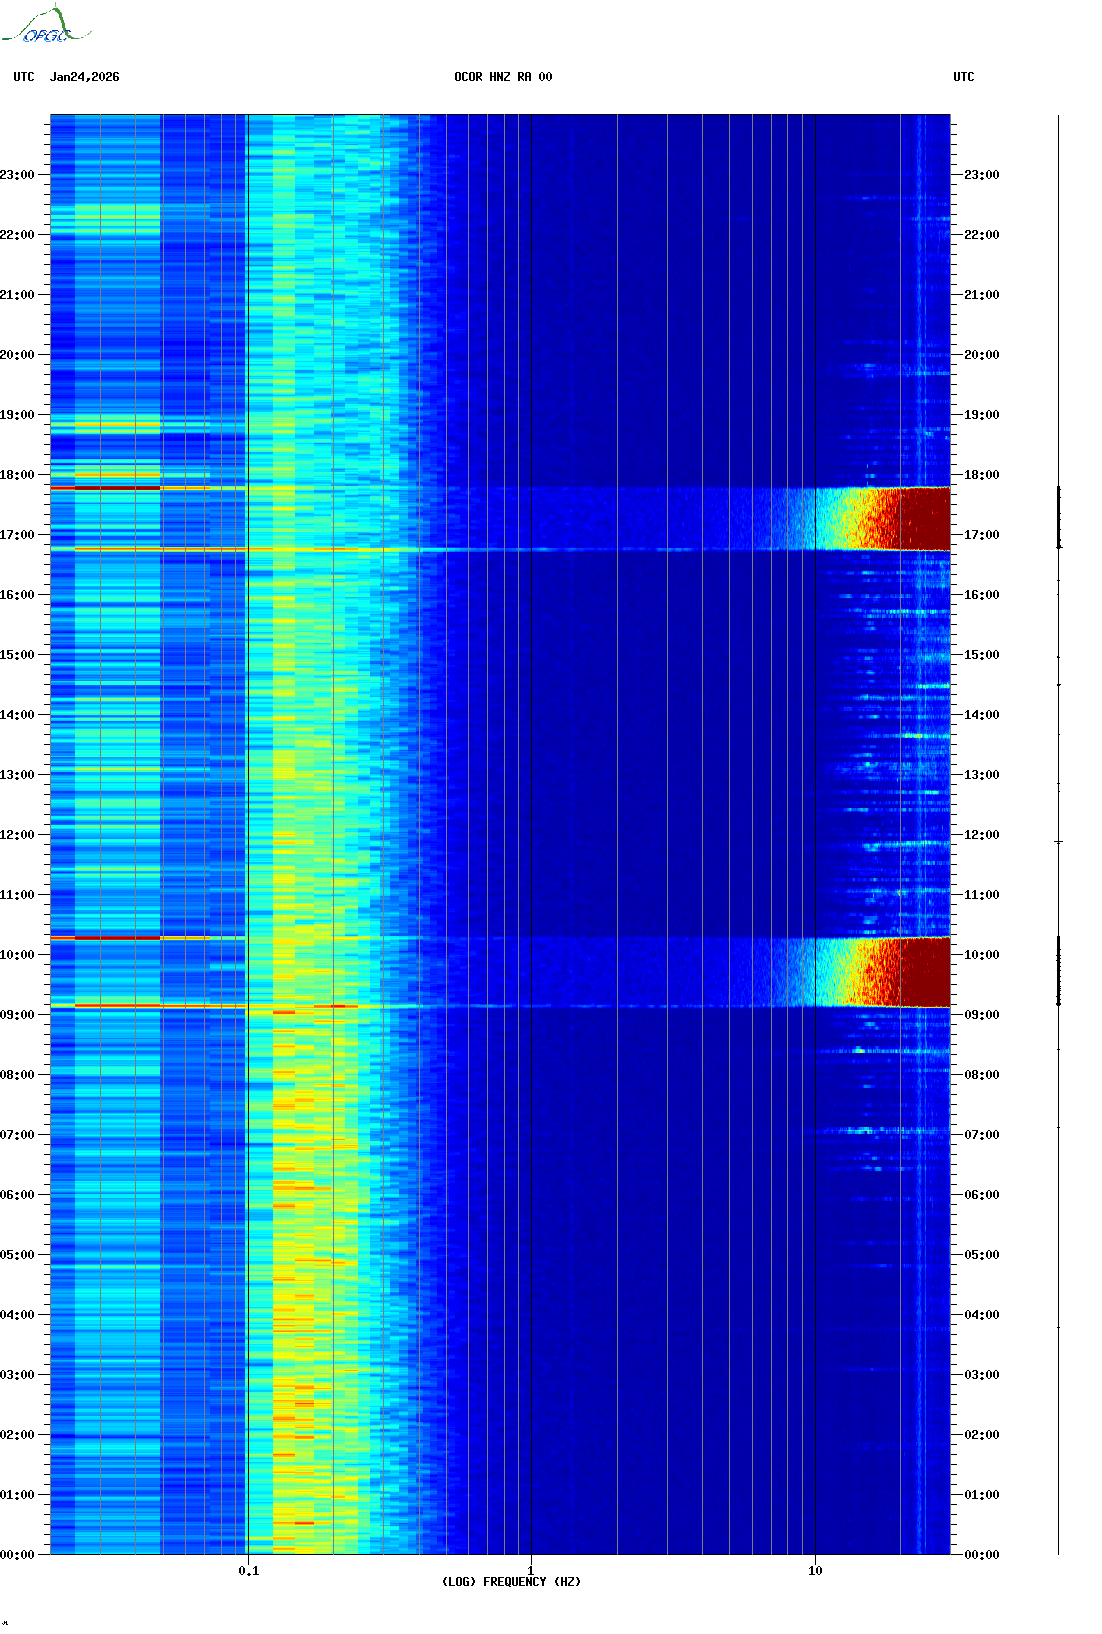Click the left-axis 20:00 time label

(x=17, y=355)
